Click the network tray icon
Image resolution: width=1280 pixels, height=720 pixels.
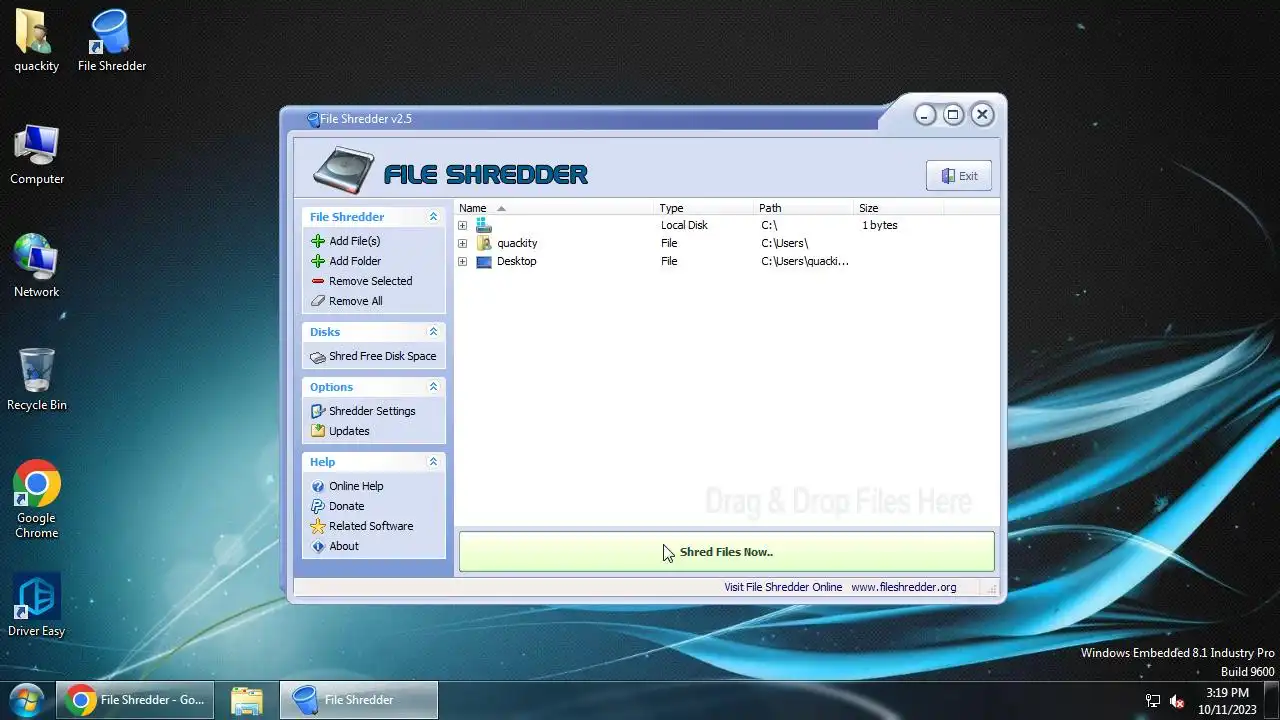(1153, 701)
